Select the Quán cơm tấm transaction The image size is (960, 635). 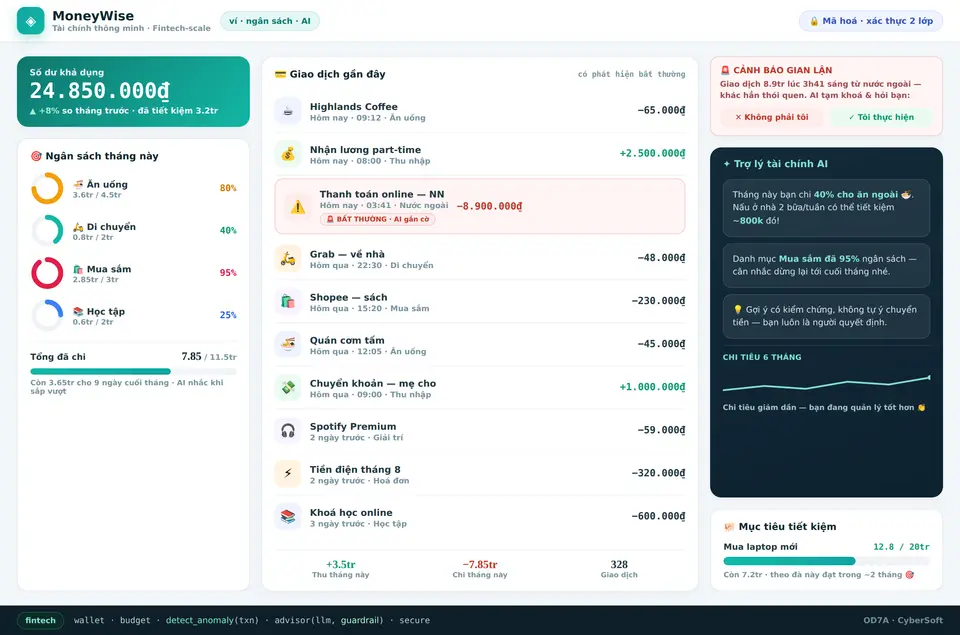coord(480,345)
